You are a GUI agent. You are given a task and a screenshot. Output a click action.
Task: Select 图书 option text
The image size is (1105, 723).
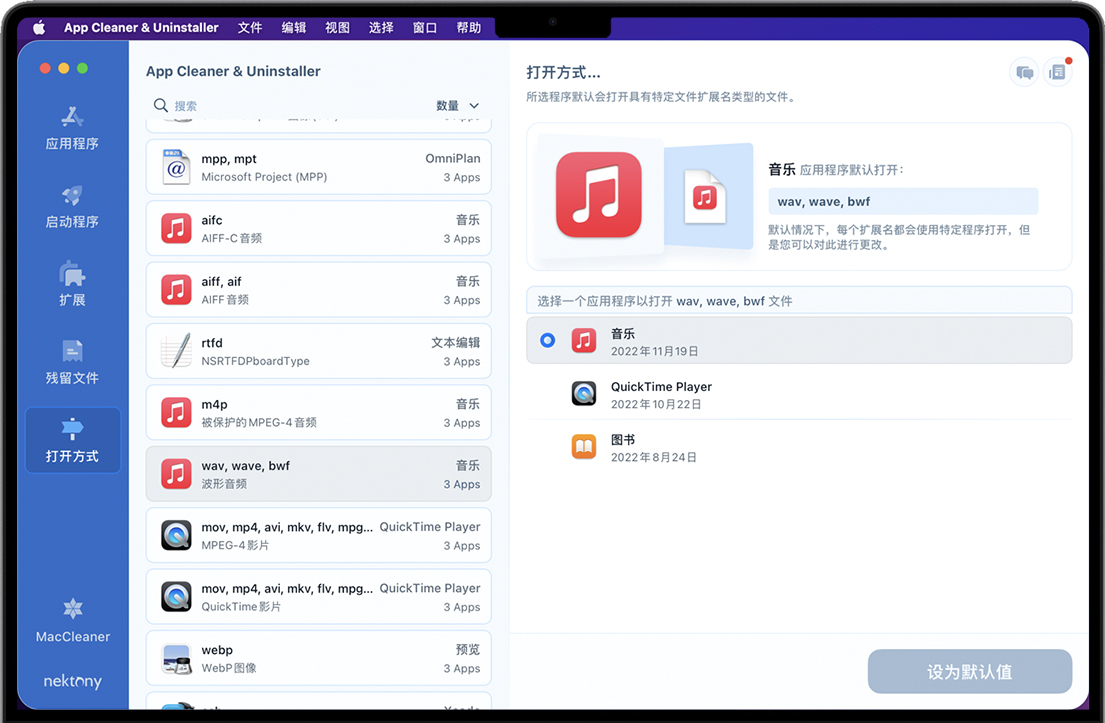(x=623, y=440)
